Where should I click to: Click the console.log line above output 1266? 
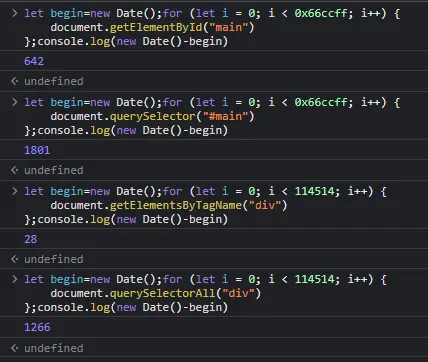(x=126, y=308)
